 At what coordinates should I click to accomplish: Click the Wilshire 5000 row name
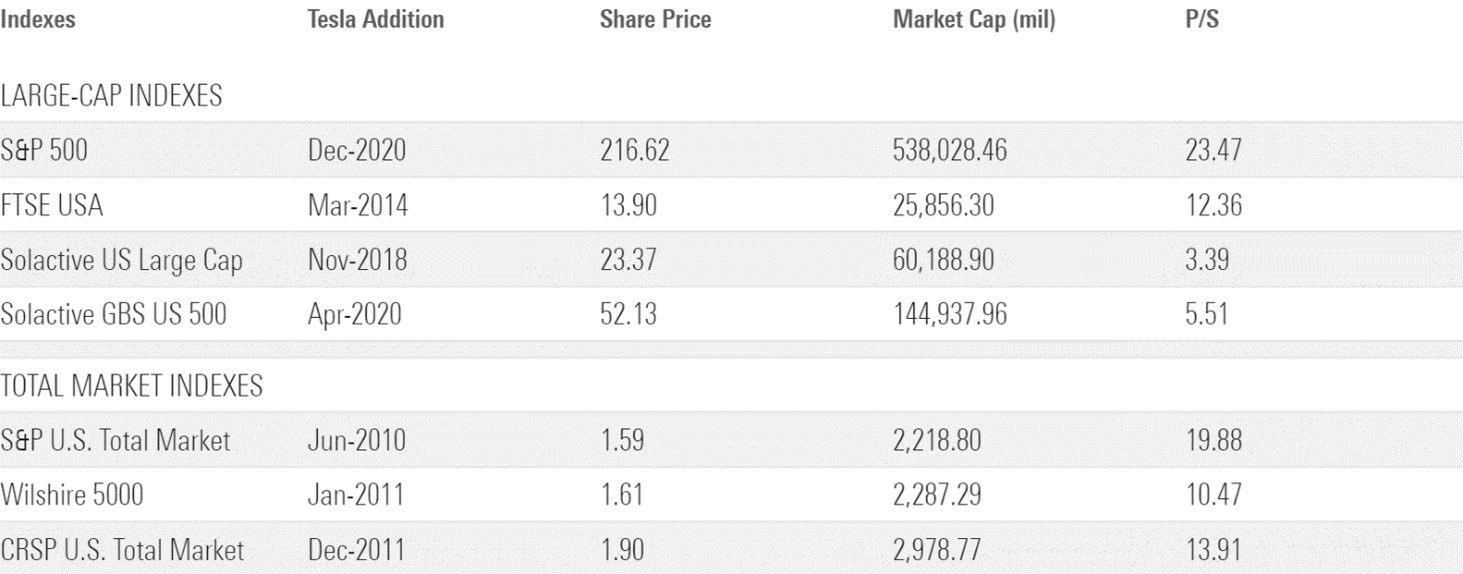point(72,494)
